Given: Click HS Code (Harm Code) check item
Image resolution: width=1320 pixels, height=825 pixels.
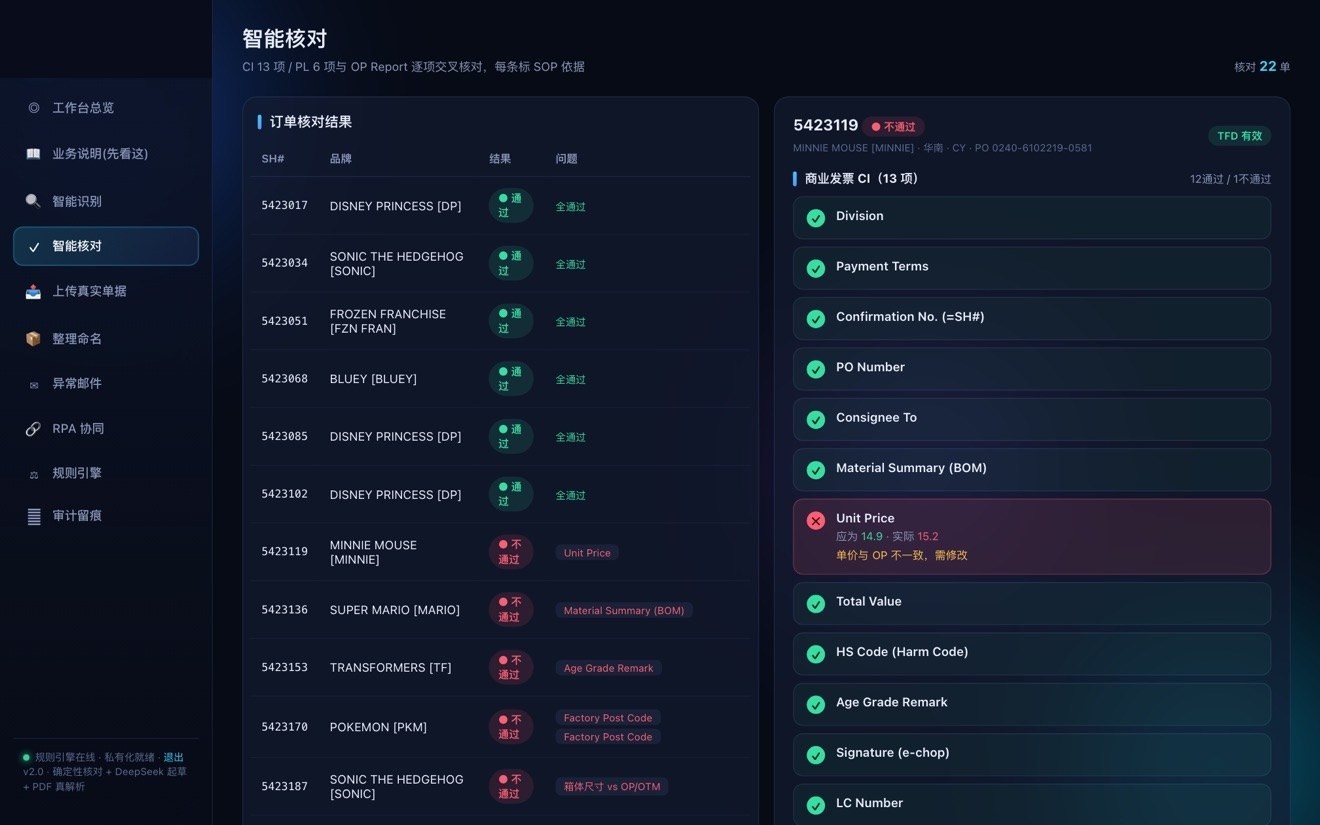Looking at the screenshot, I should (x=1032, y=653).
